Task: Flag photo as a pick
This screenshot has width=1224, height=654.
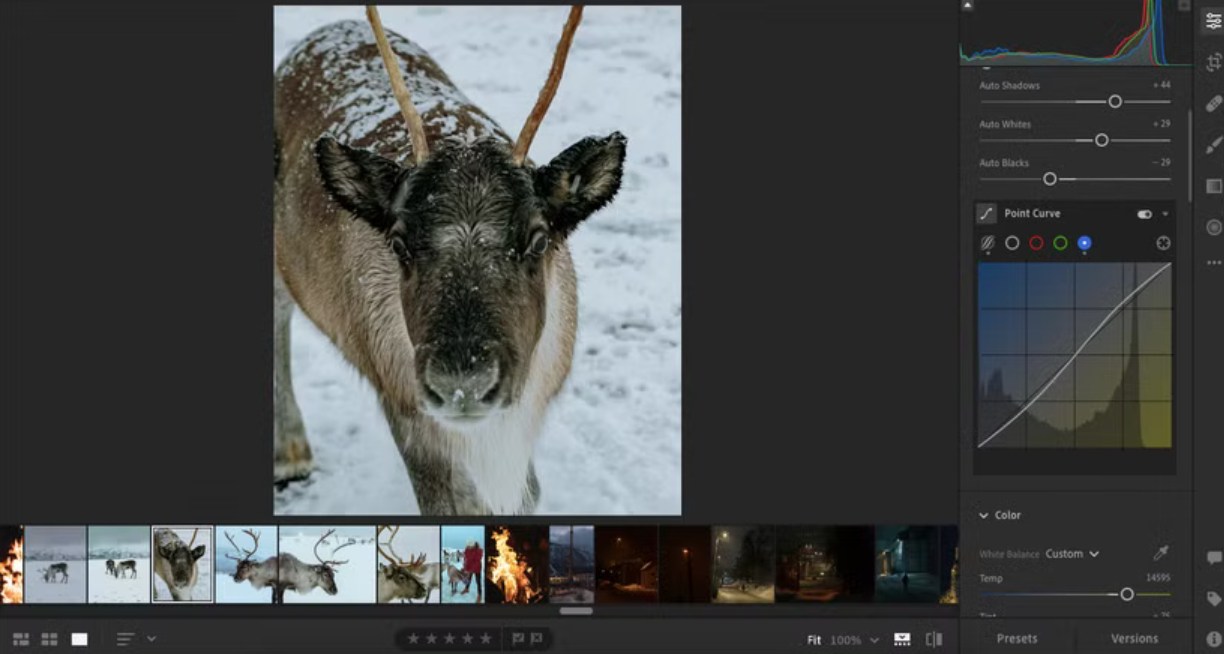Action: point(518,639)
